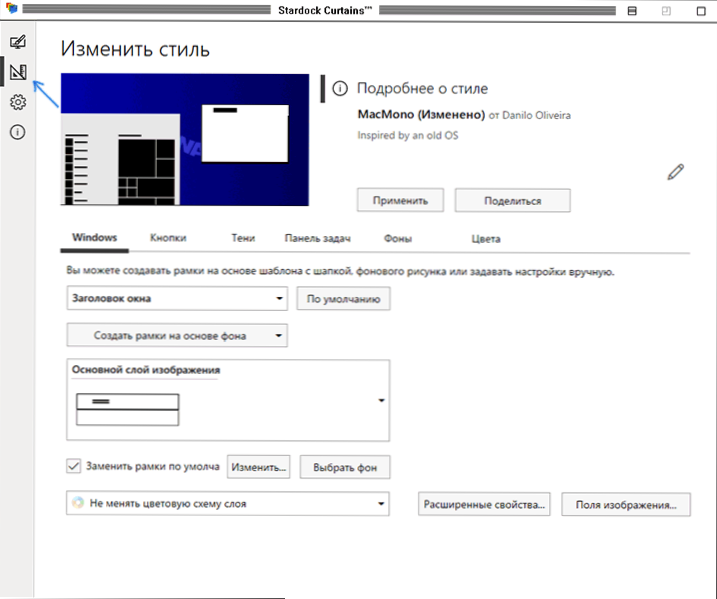Click the author name Danilo Oliveira
The width and height of the screenshot is (717, 599).
[536, 115]
